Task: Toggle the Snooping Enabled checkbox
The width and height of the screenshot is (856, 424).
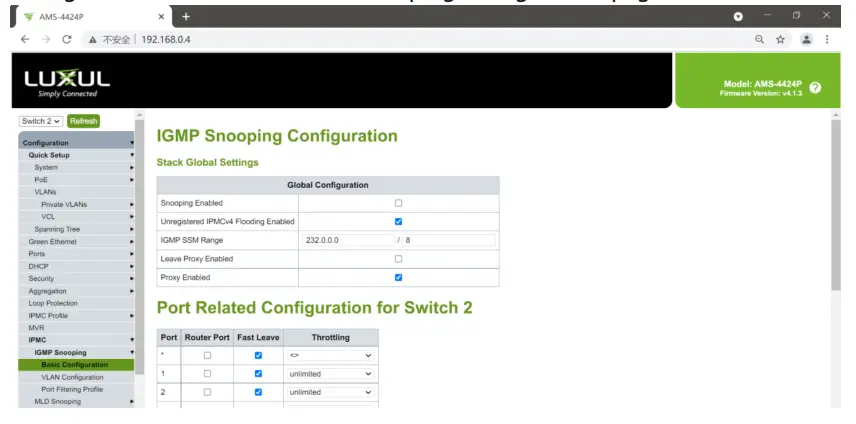Action: pos(399,203)
